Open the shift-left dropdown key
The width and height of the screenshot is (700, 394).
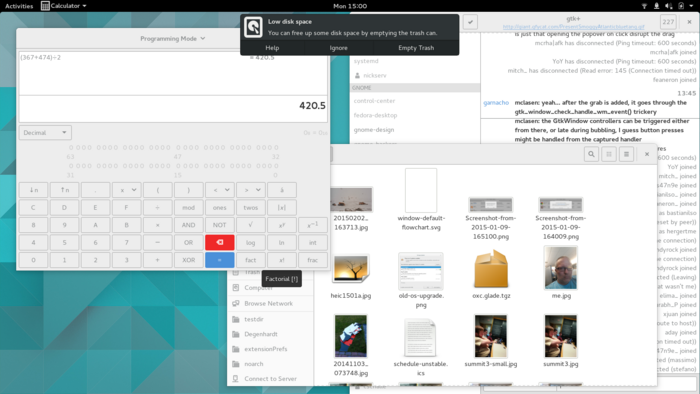[x=219, y=190]
